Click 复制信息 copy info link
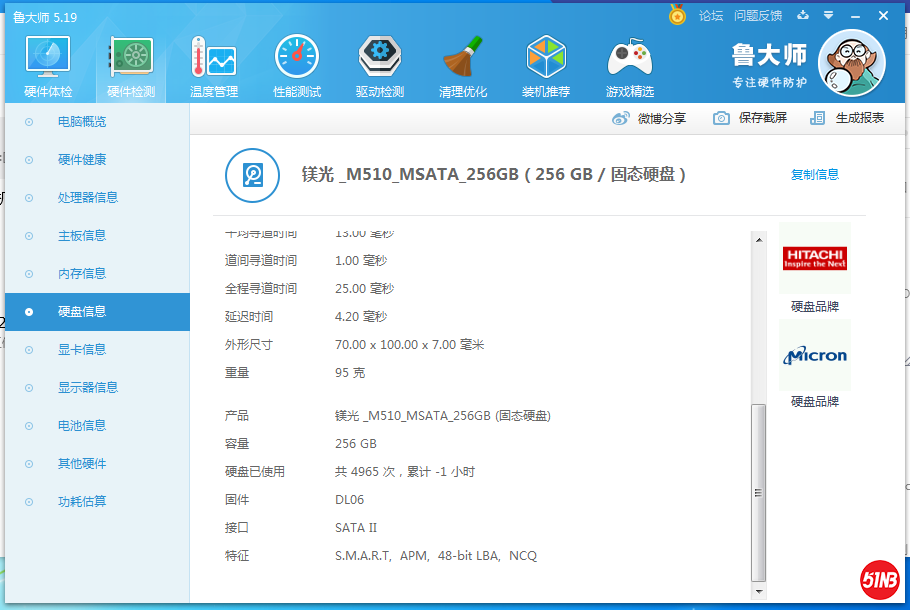 [815, 175]
